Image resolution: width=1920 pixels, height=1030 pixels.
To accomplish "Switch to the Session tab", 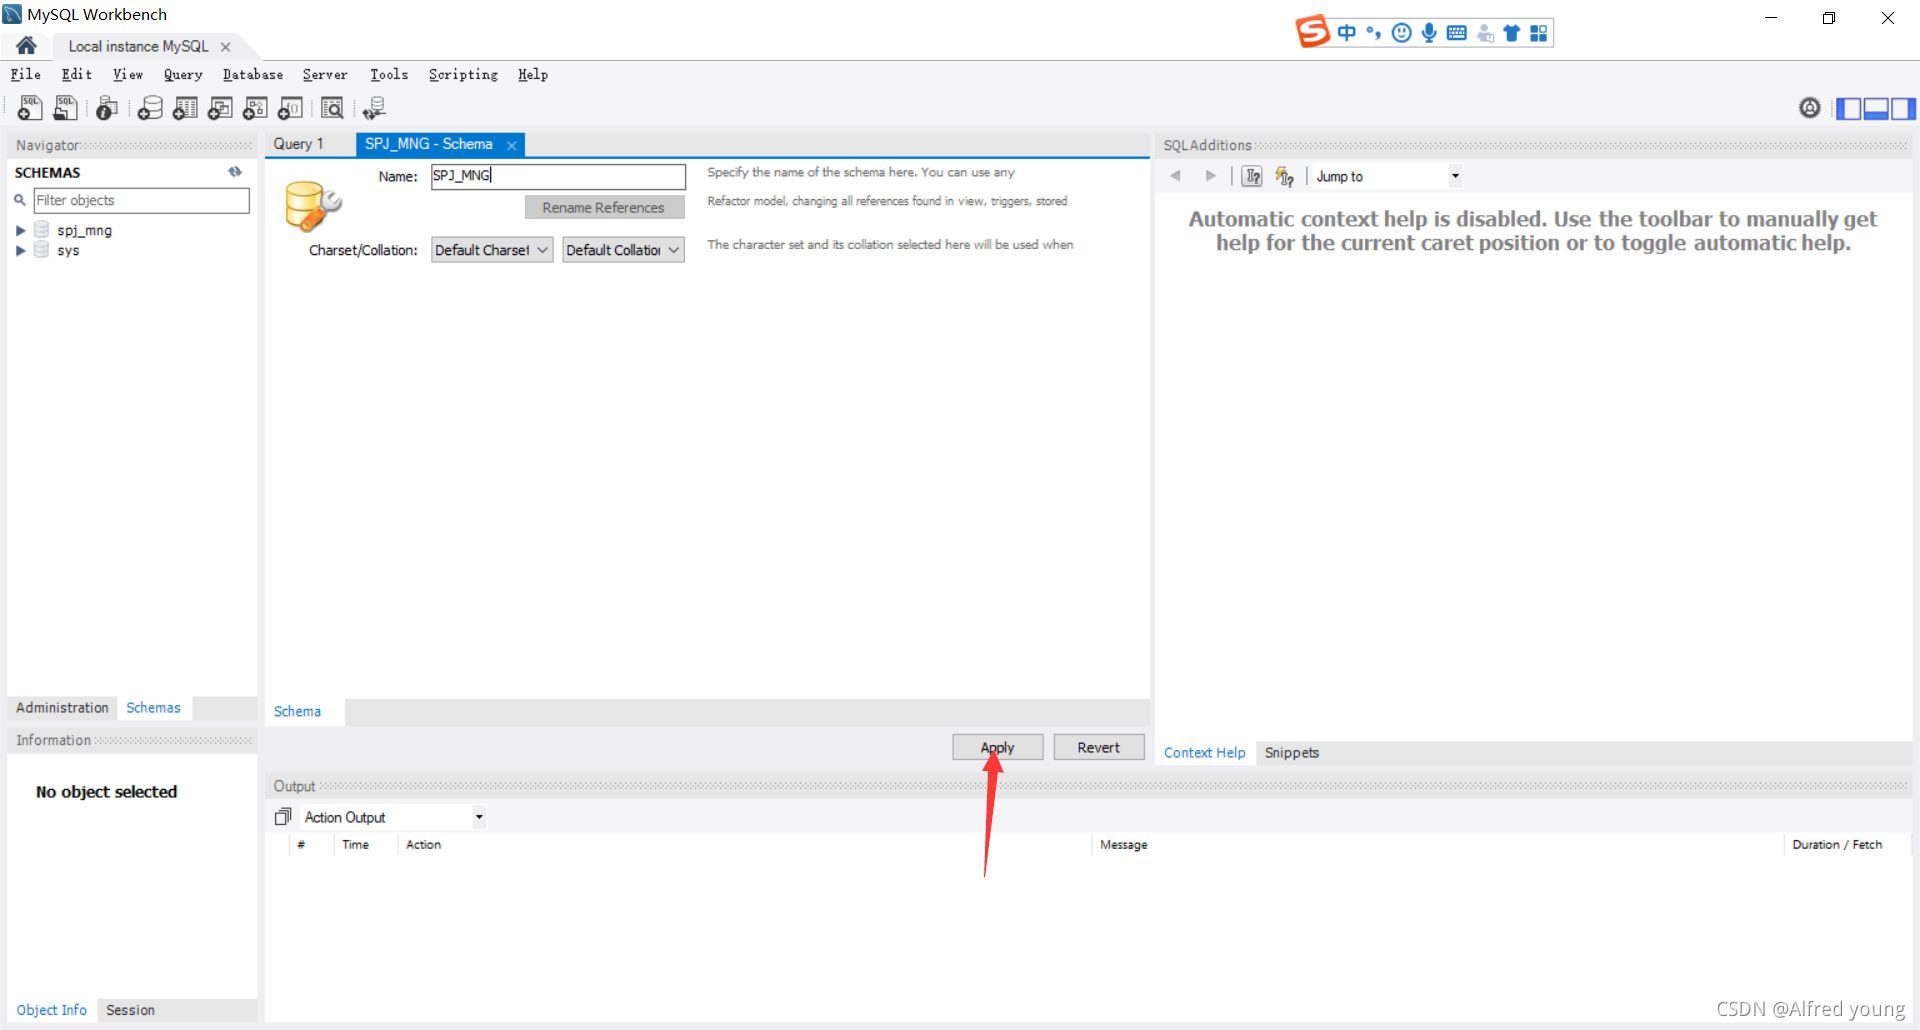I will (130, 1010).
